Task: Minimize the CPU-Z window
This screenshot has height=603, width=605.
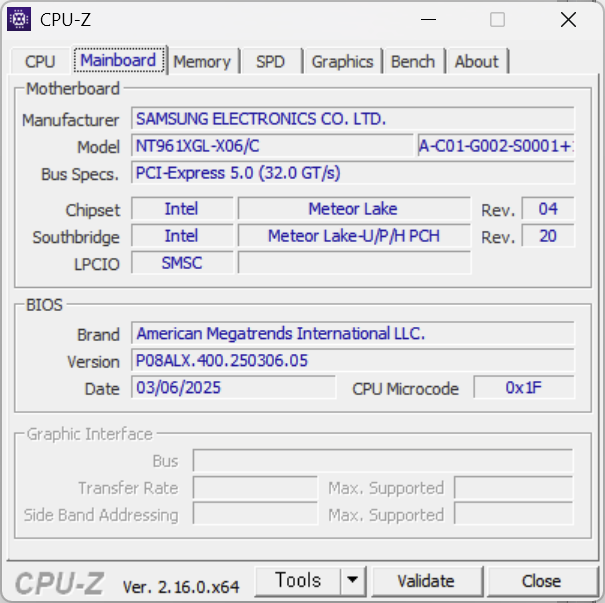Action: pos(428,19)
